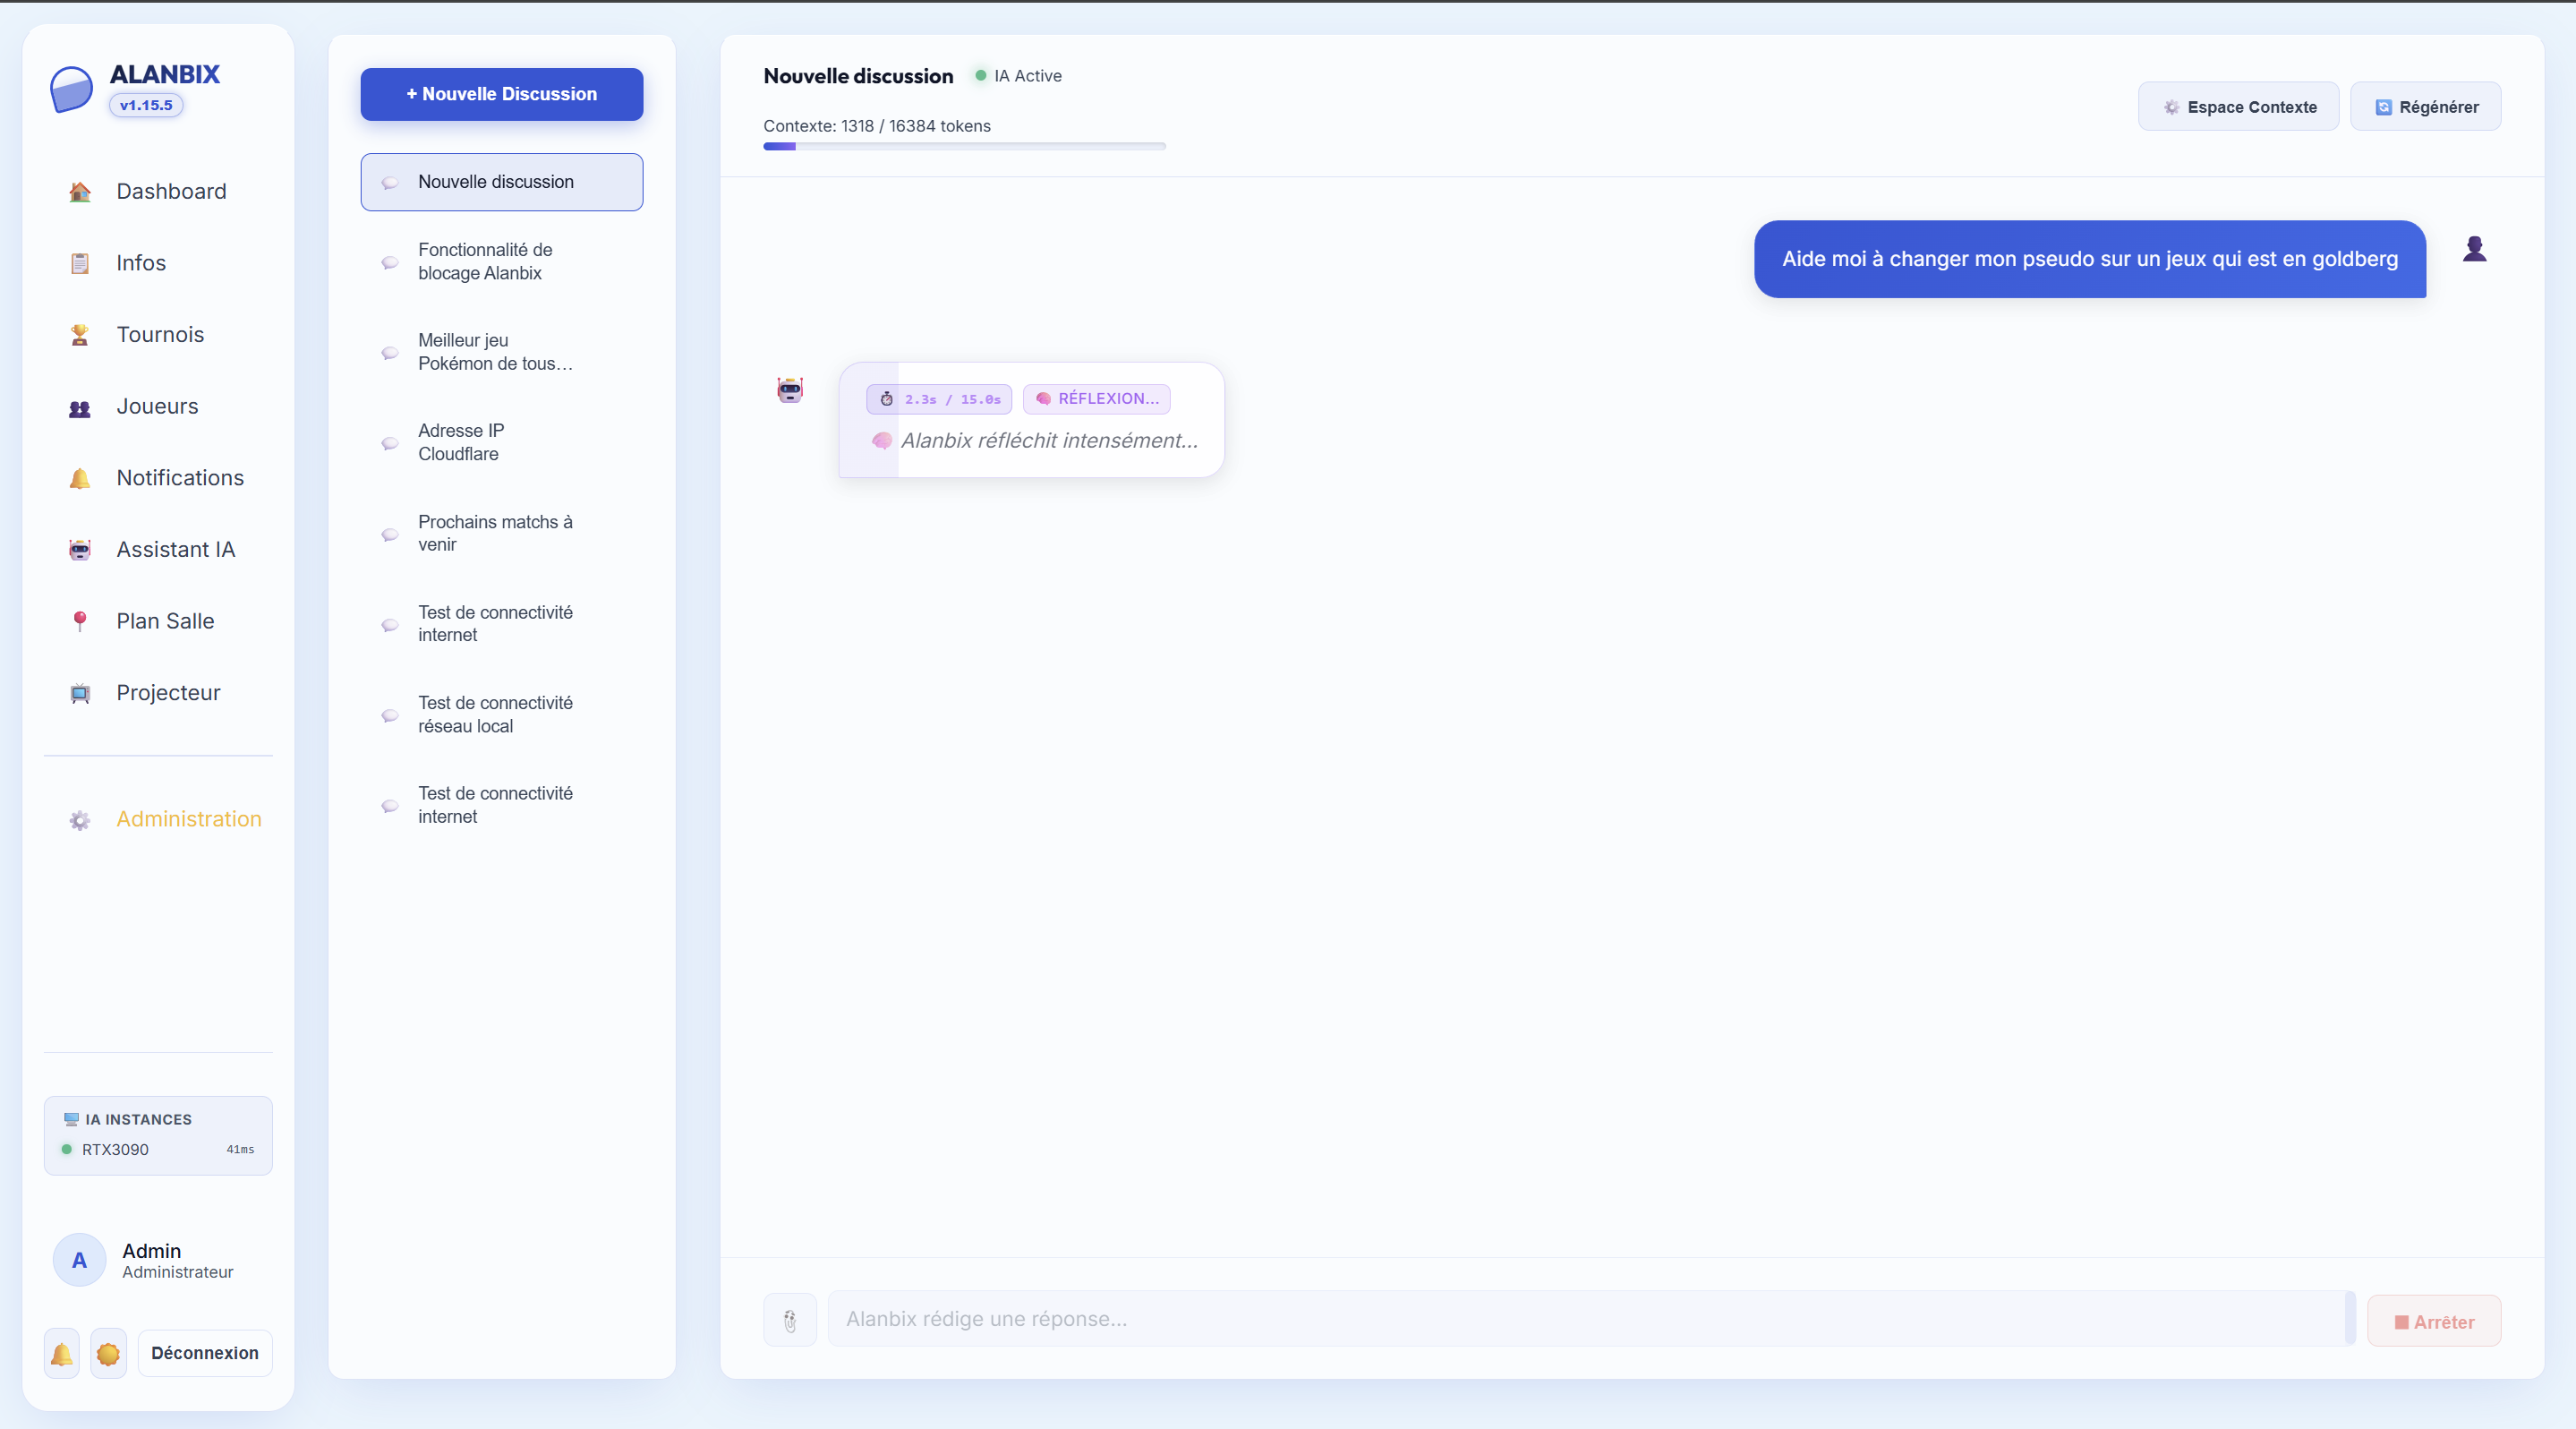Screen dimensions: 2576x1429
Task: Click the Administrateur role label
Action: [x=177, y=1273]
